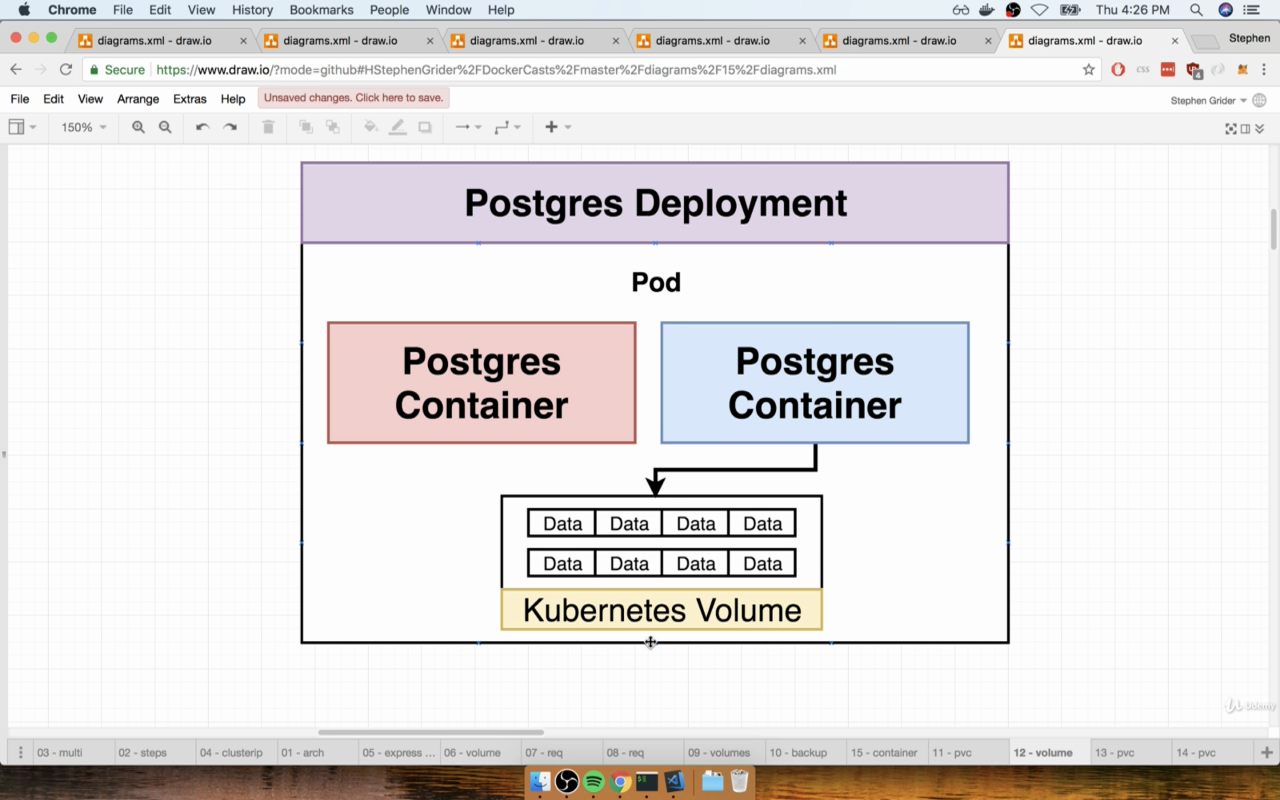Select the Kubernetes Volume label shape
The height and width of the screenshot is (800, 1280).
click(661, 610)
